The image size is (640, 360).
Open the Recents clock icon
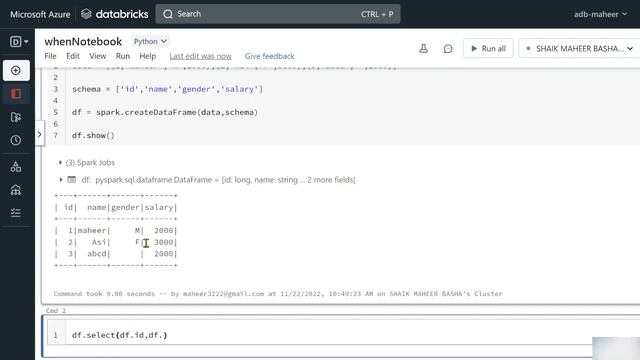click(x=16, y=140)
